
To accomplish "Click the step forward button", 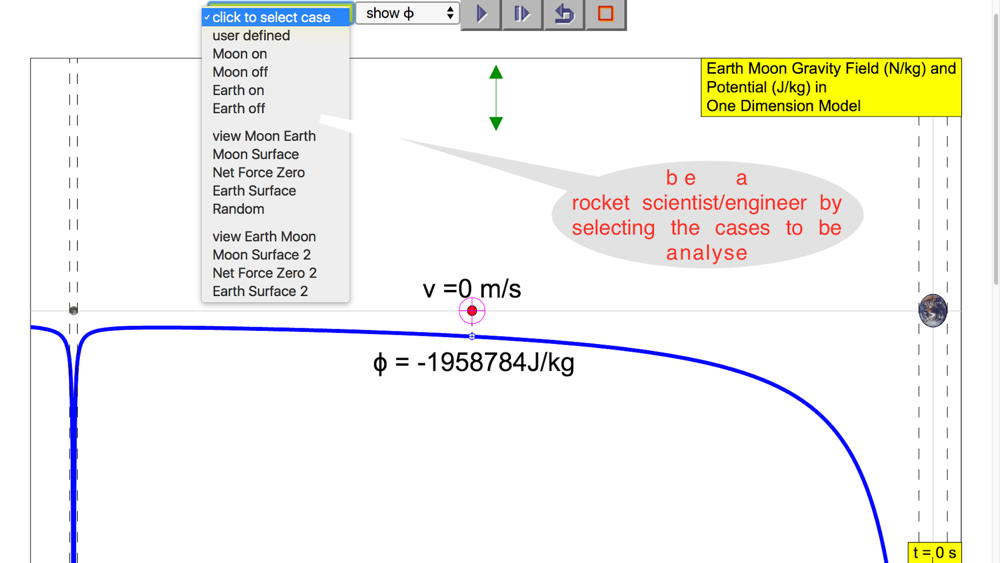I will coord(522,13).
